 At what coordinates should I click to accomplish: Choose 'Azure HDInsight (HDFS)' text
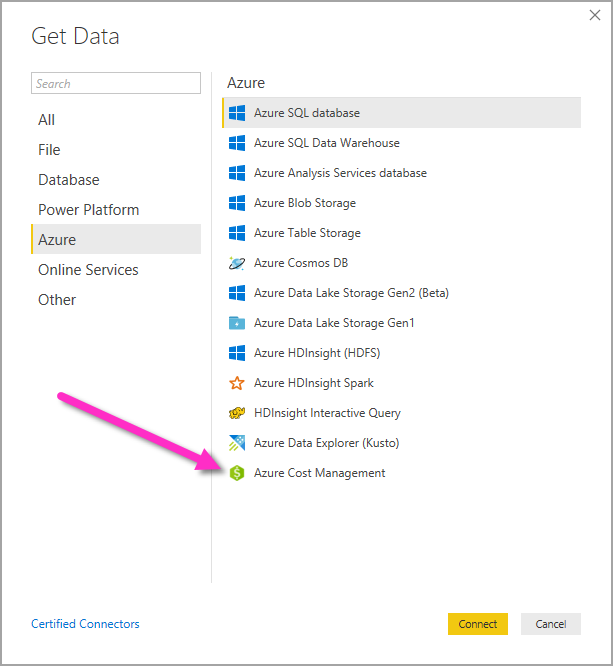click(317, 353)
